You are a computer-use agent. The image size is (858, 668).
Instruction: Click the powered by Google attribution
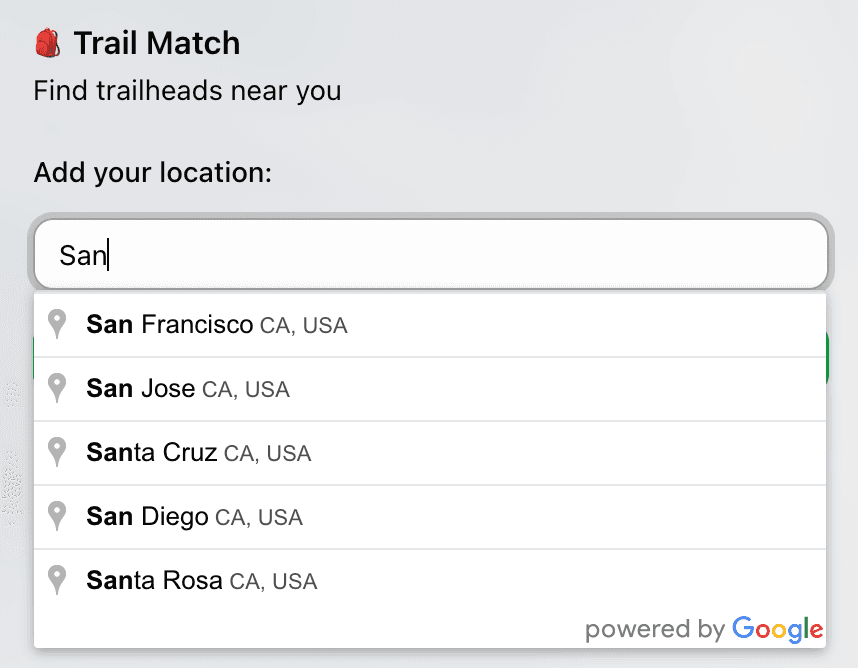(x=703, y=629)
